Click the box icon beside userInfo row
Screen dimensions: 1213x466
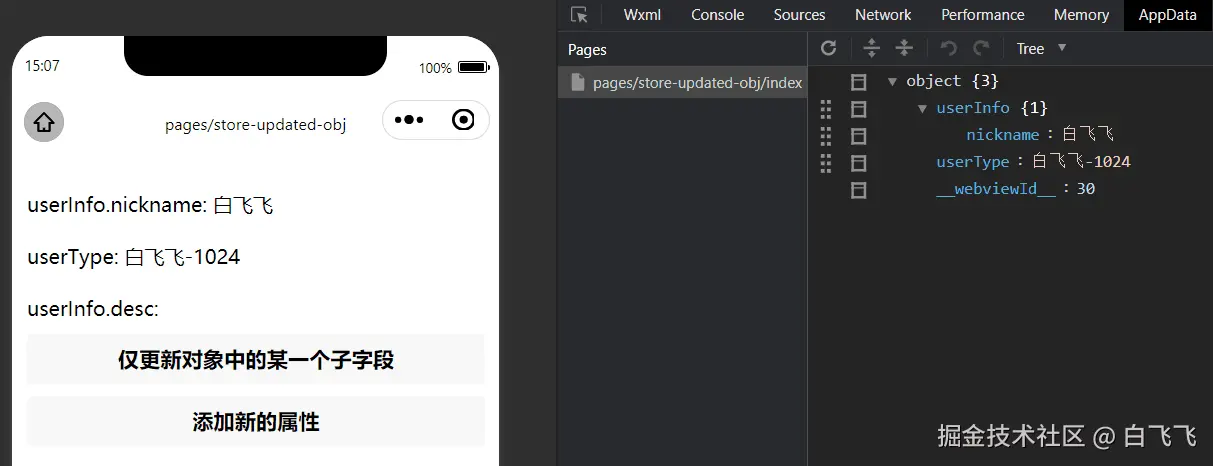858,108
